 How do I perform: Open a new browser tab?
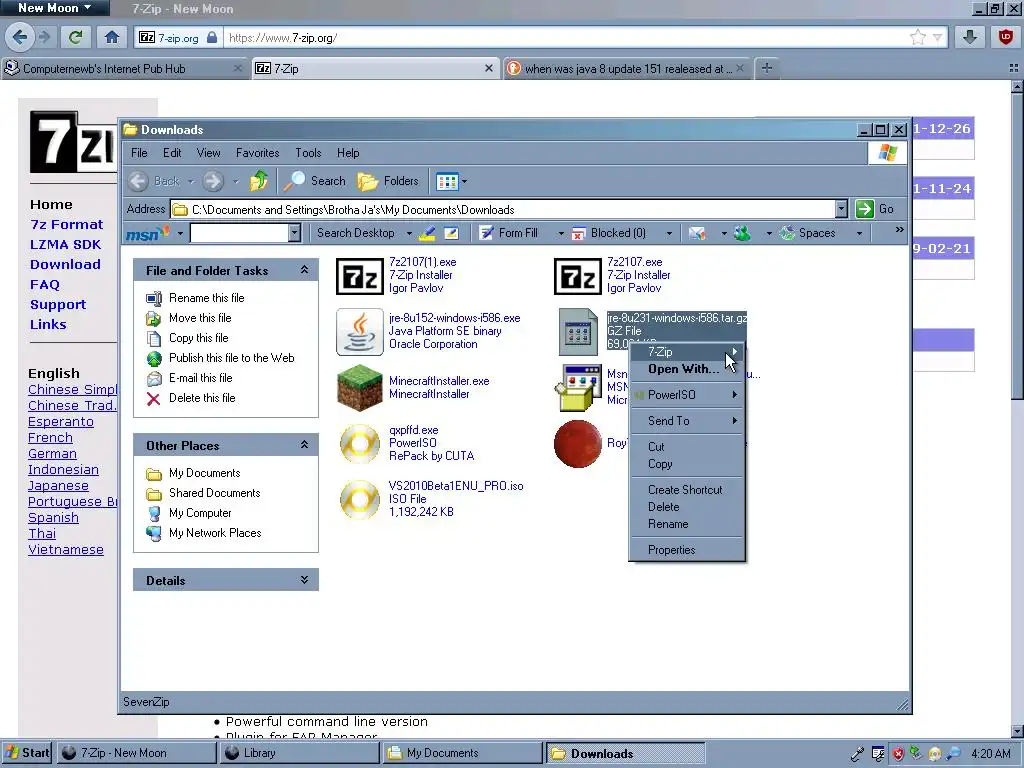[x=767, y=68]
